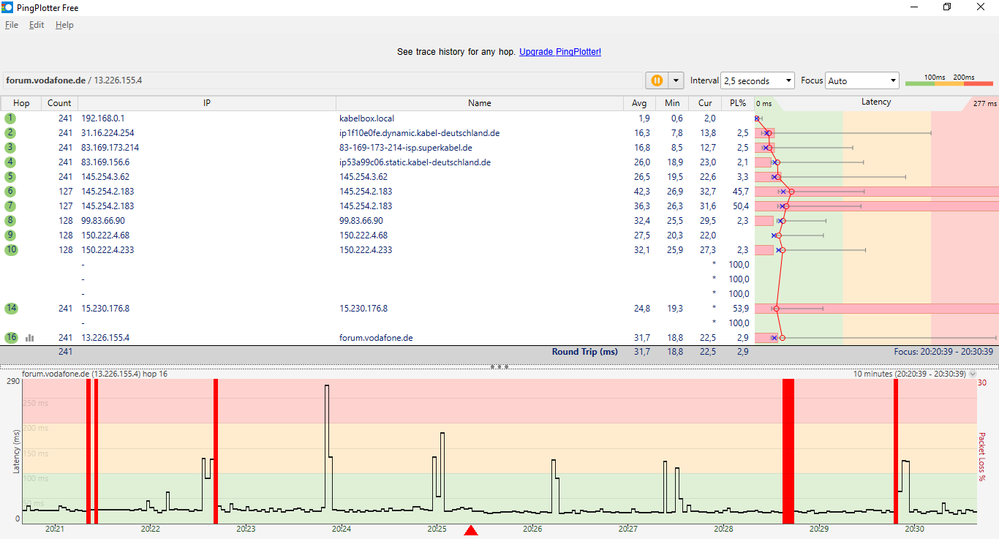The height and width of the screenshot is (539, 999).
Task: Click the hop 9 green circle icon
Action: pyautogui.click(x=10, y=236)
